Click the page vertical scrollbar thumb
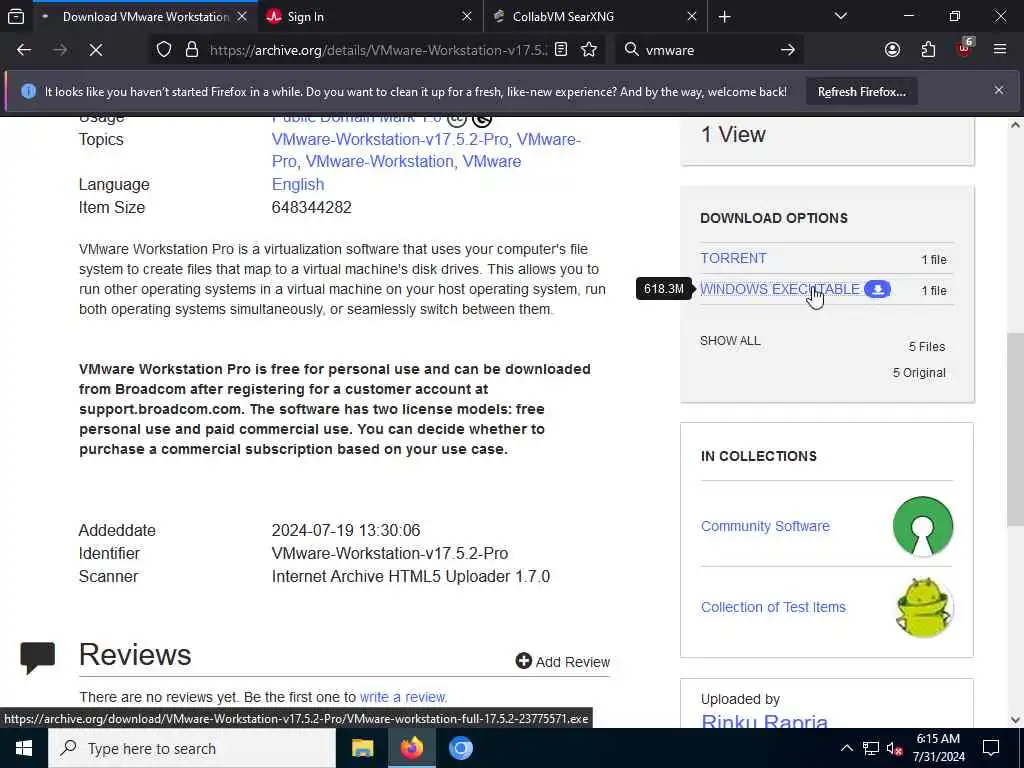1024x768 pixels. click(x=1015, y=428)
